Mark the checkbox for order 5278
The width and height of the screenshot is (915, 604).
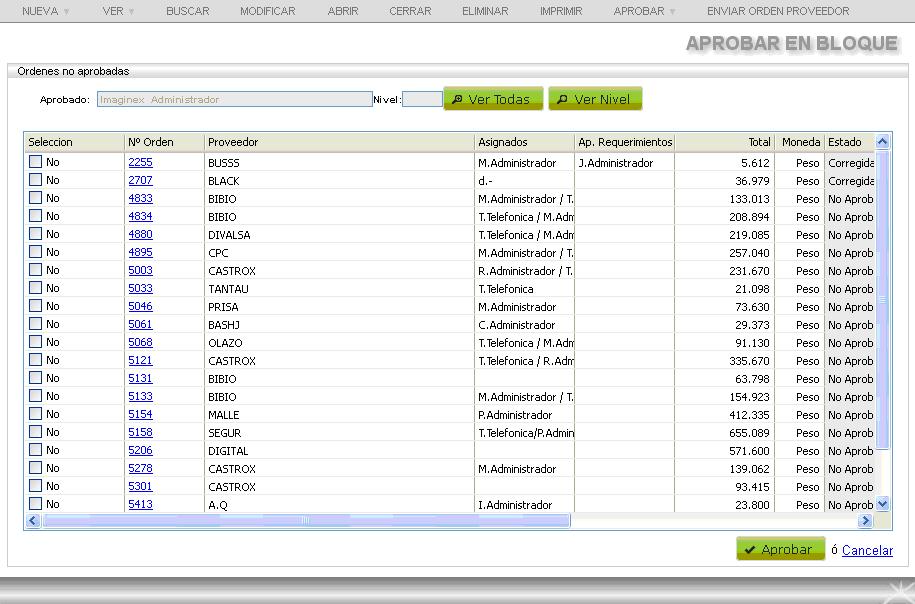coord(36,467)
